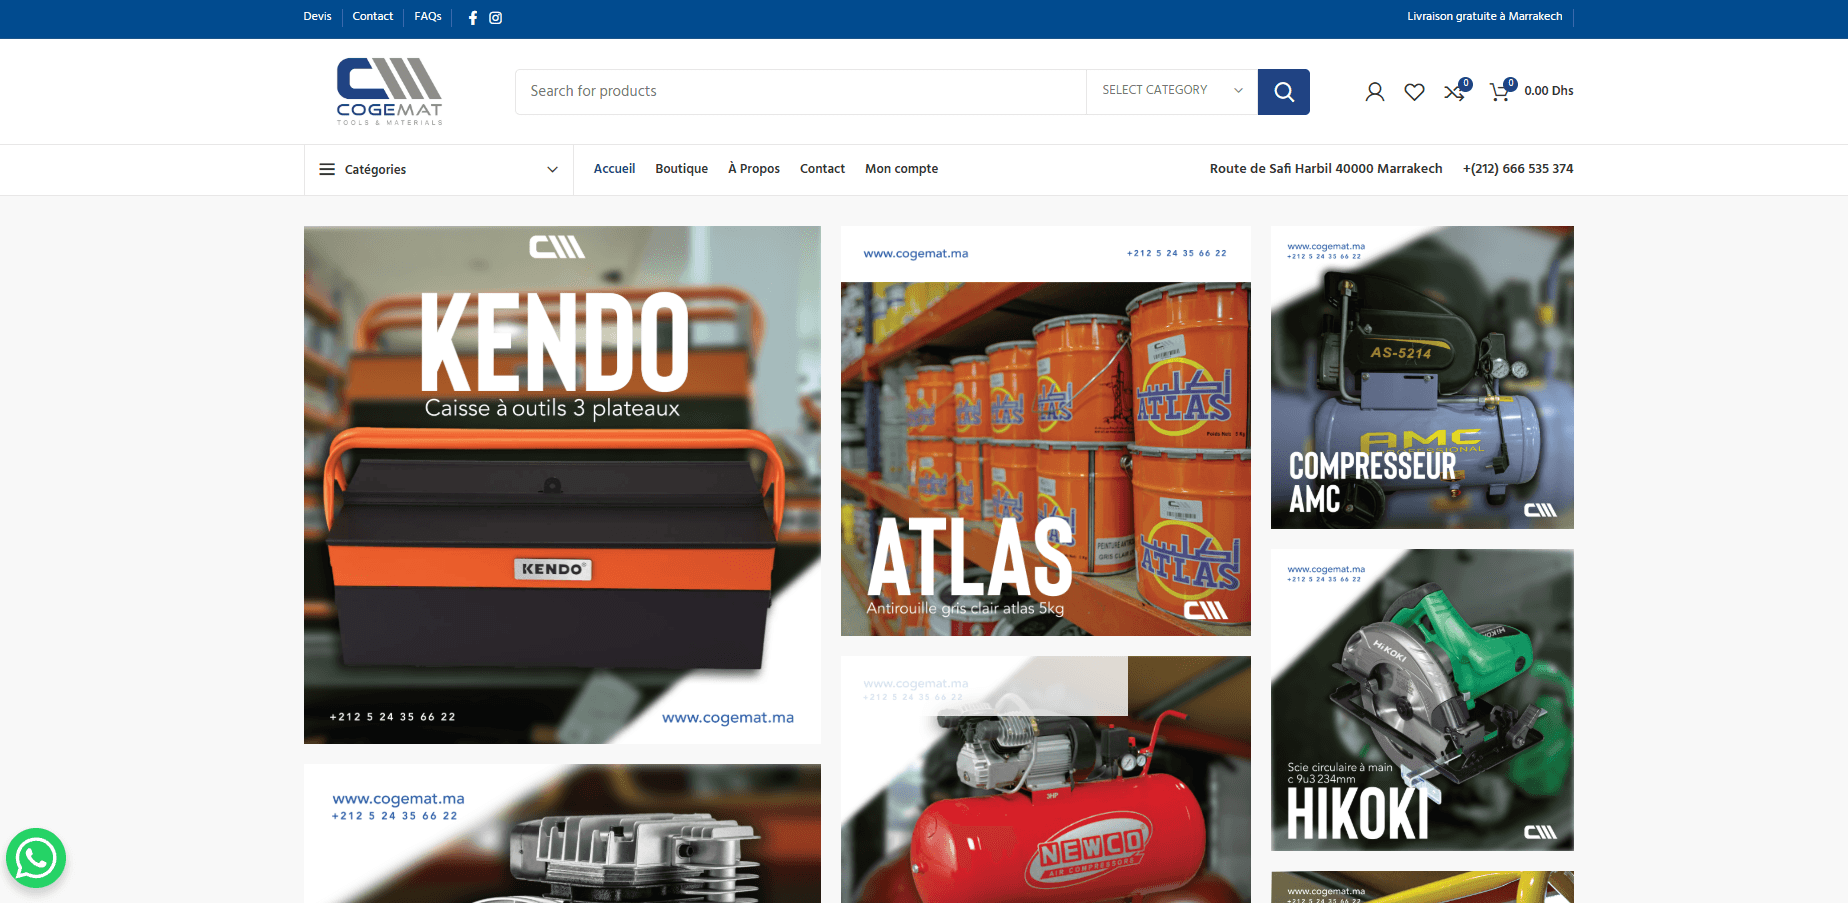Click the Cogemat logo

click(389, 91)
